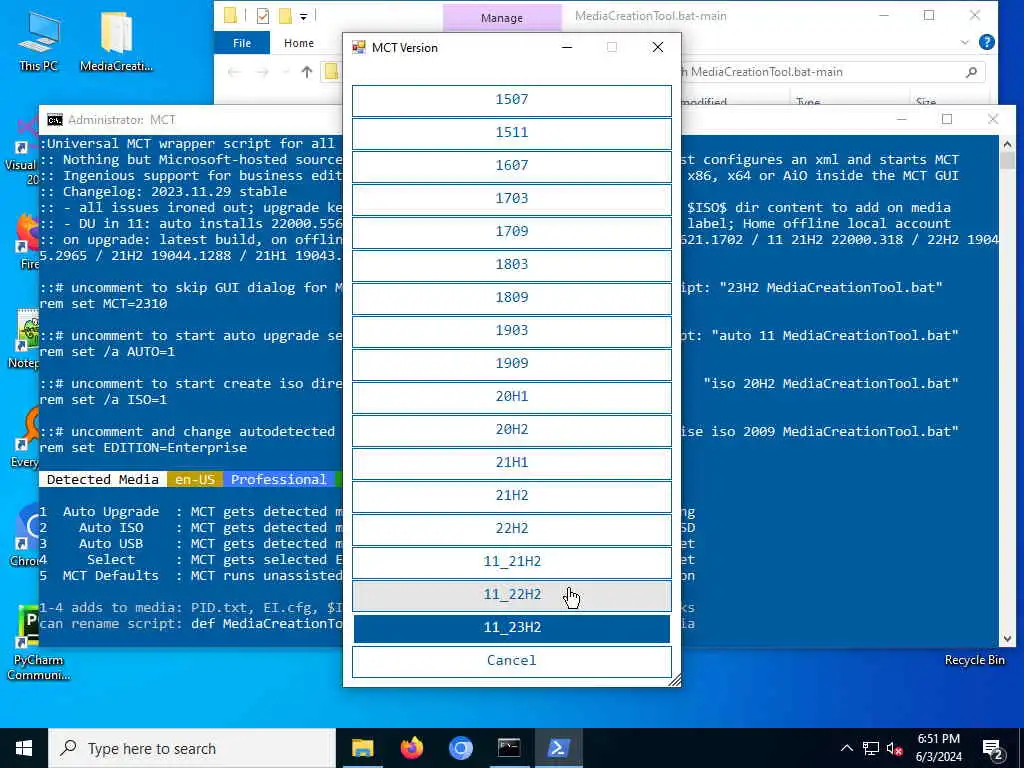This screenshot has width=1024, height=768.
Task: Choose the 20H1 version button
Action: [511, 396]
